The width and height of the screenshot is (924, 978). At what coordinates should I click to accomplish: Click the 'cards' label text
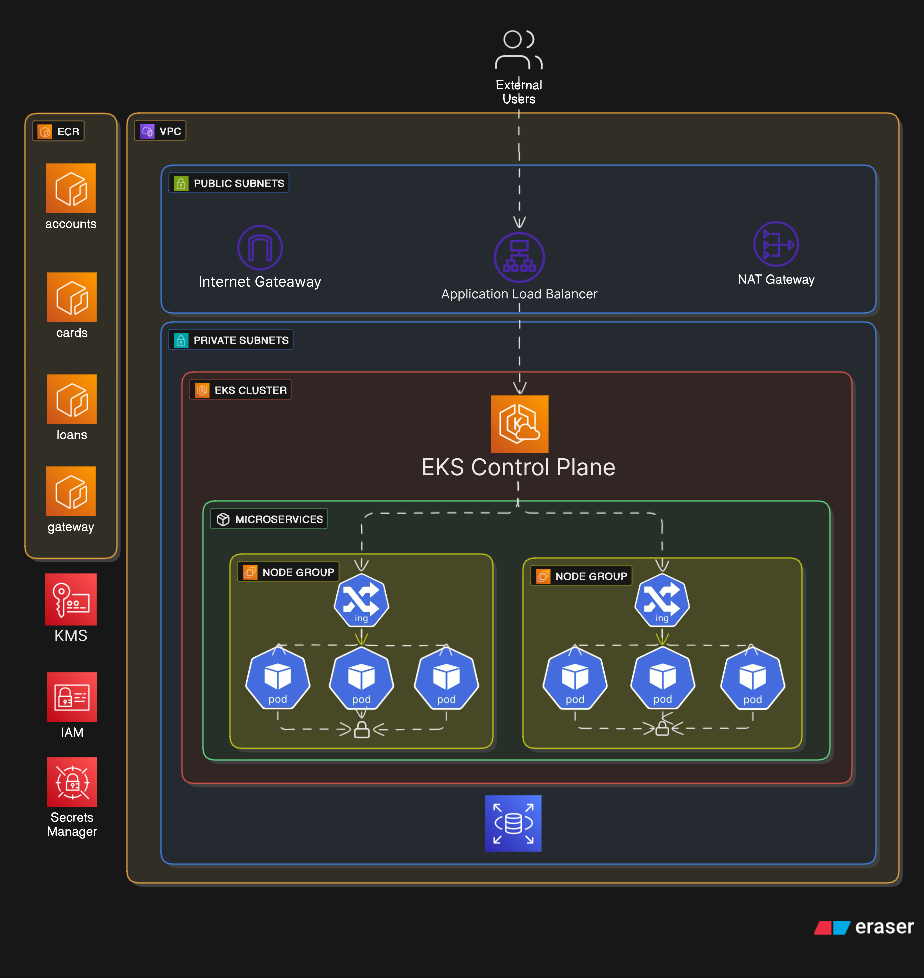[x=72, y=333]
